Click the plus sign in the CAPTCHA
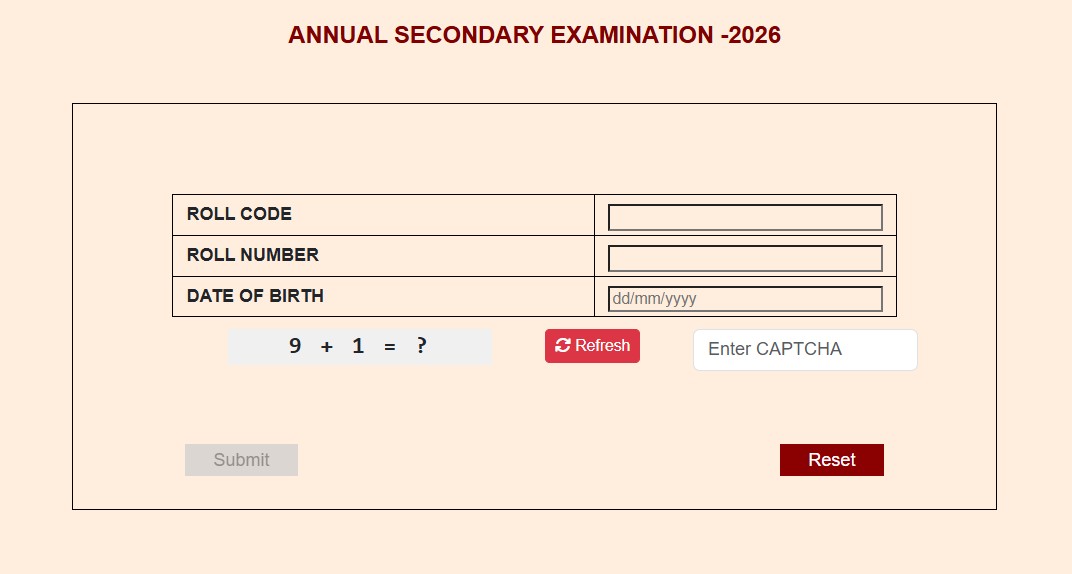The width and height of the screenshot is (1072, 574). (327, 347)
